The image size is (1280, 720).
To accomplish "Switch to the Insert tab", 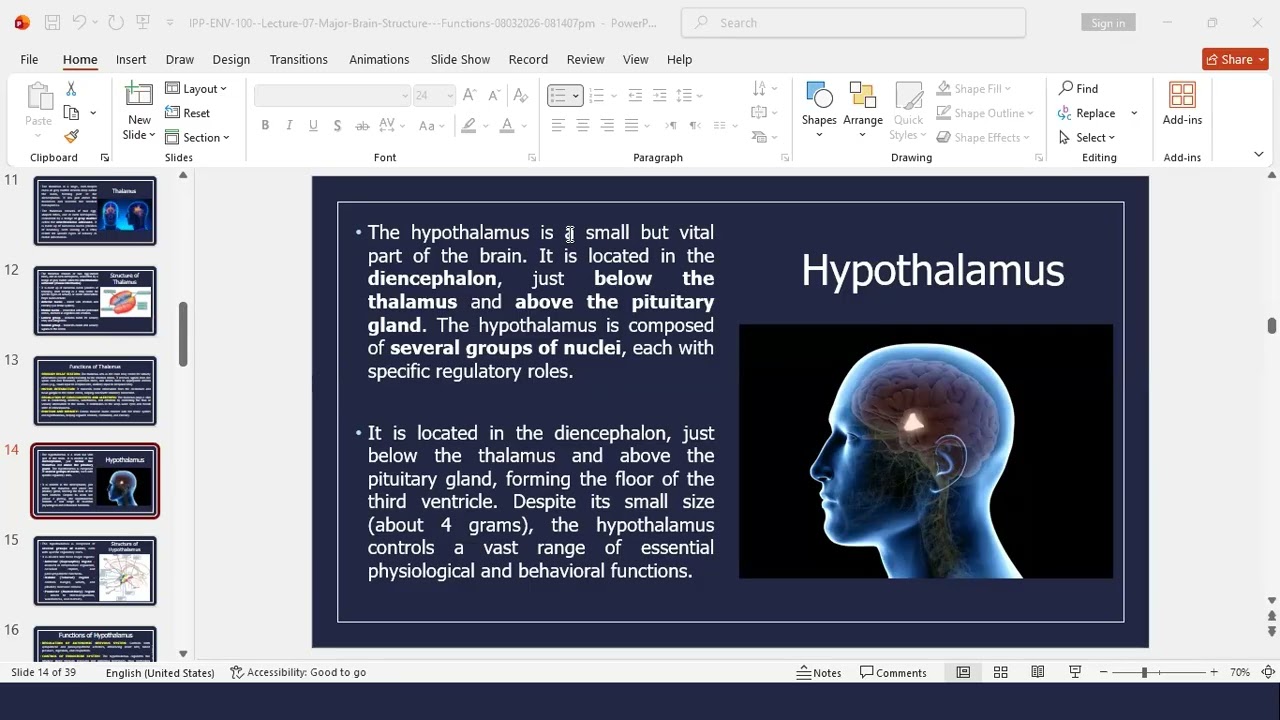I will pyautogui.click(x=131, y=59).
